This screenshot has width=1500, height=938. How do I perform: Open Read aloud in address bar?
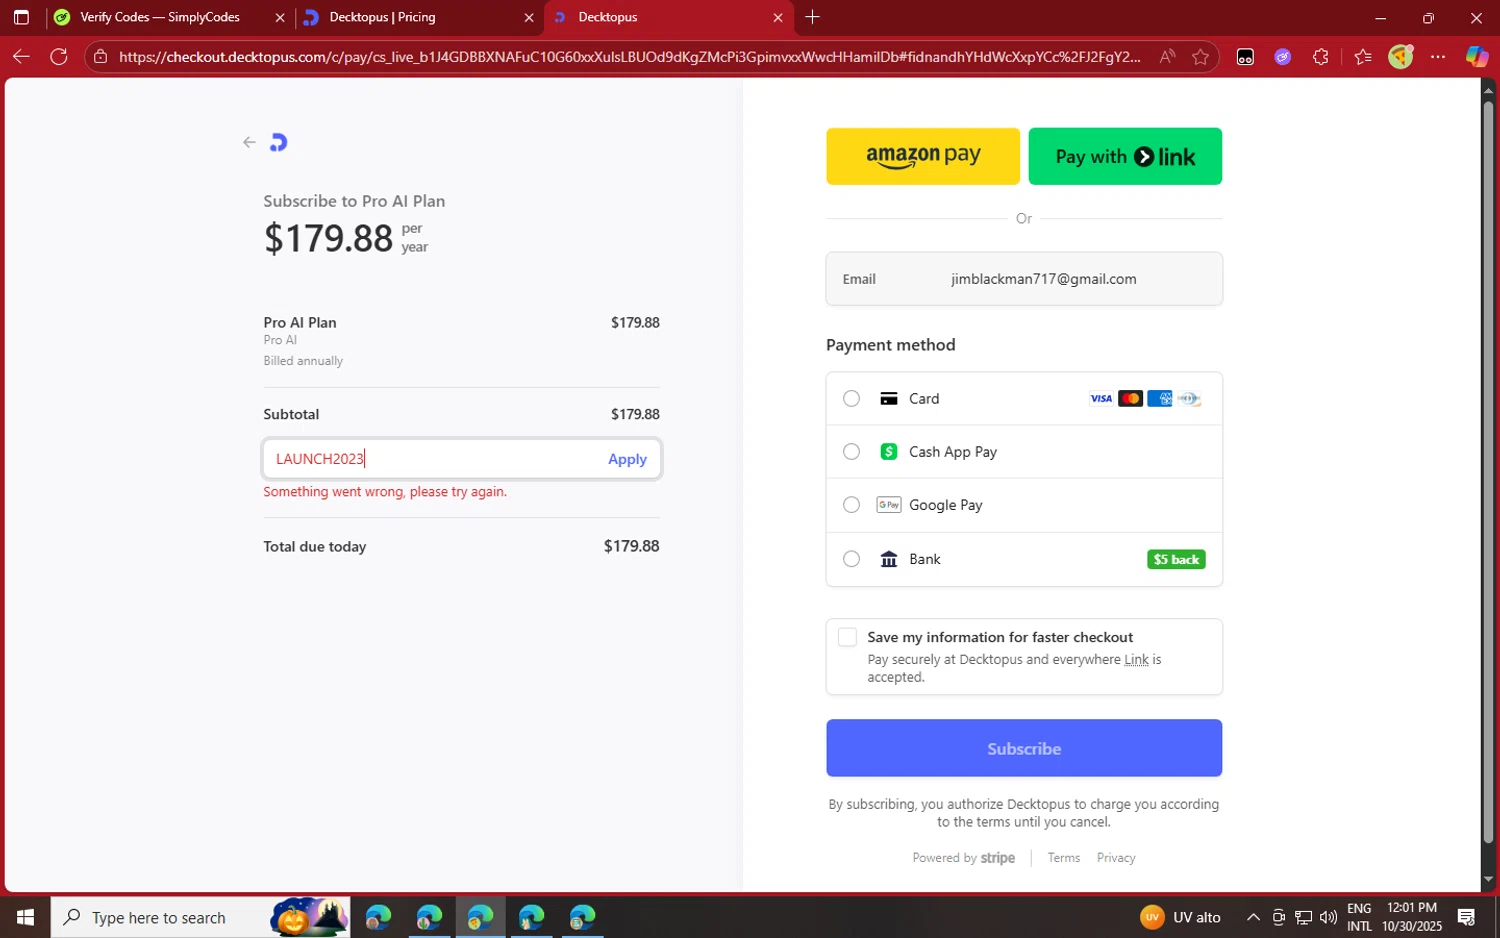[1167, 57]
